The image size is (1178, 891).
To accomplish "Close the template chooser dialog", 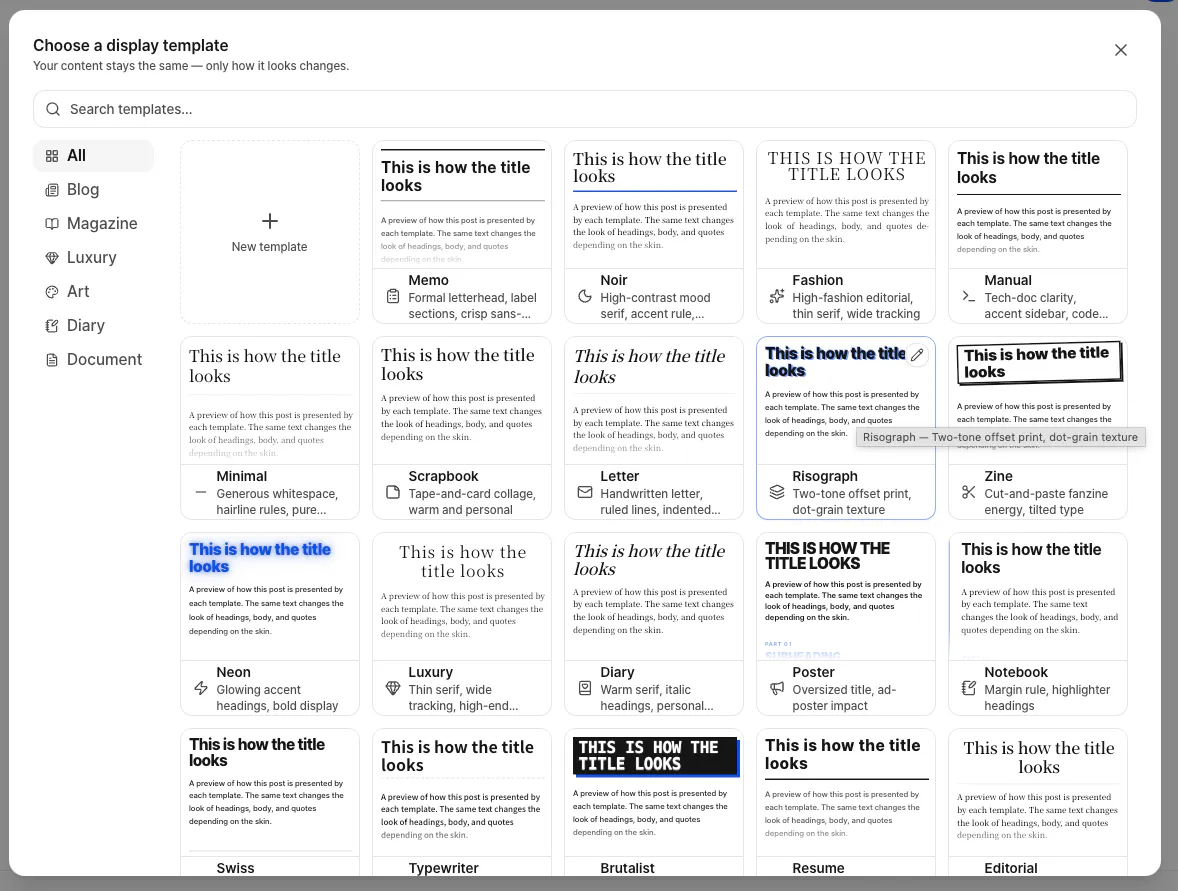I will [1121, 50].
